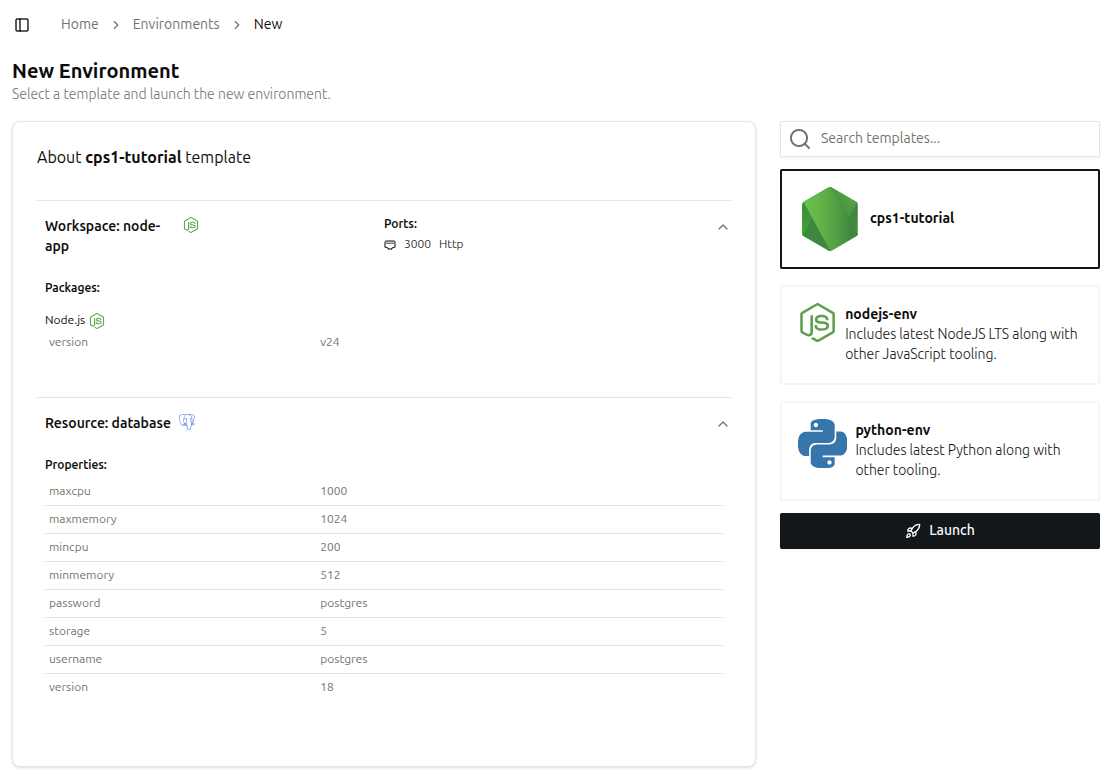Screen dimensions: 1117x781
Task: Click the PostgreSQL elephant icon
Action: pos(187,422)
